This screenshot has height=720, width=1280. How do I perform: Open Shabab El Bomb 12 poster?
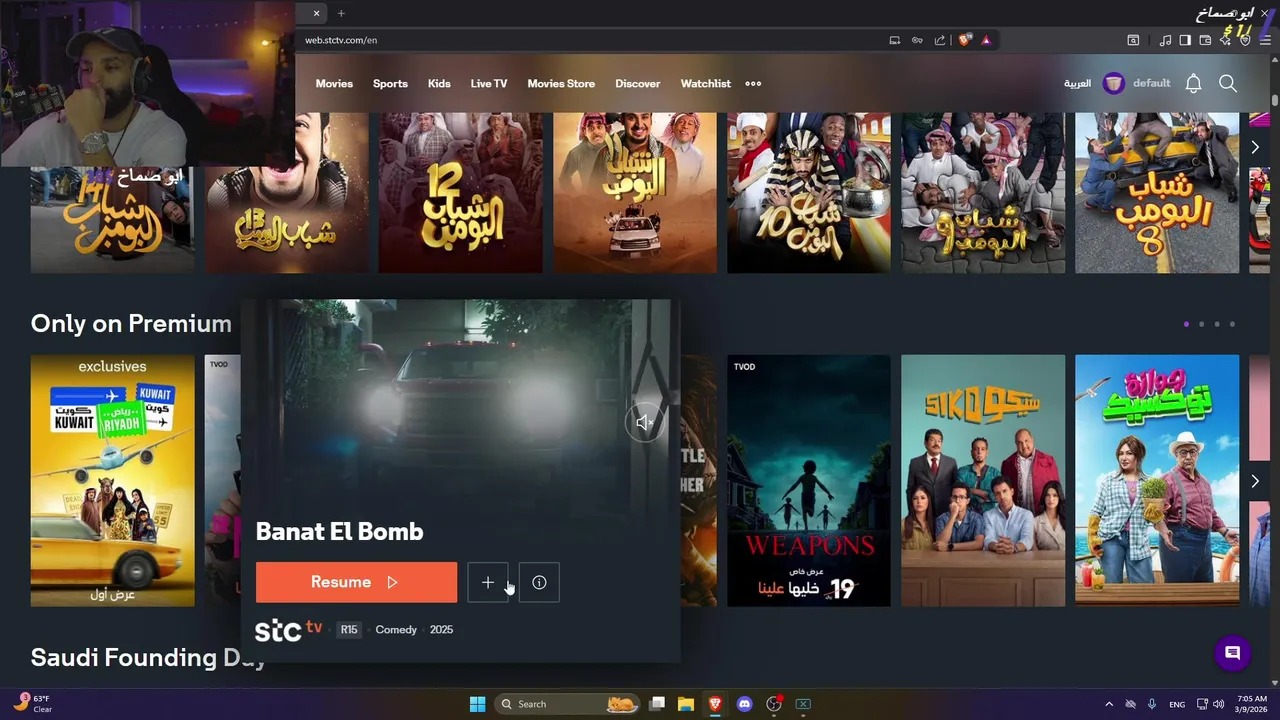461,192
